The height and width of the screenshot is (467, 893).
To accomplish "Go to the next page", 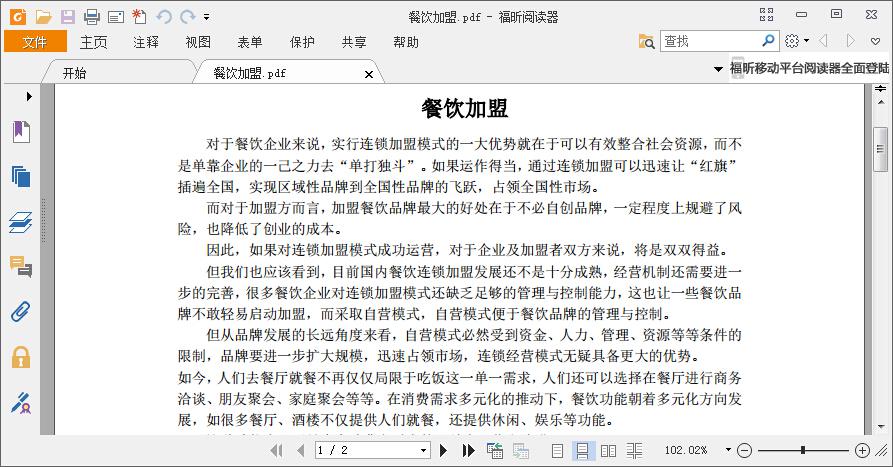I will [x=443, y=450].
